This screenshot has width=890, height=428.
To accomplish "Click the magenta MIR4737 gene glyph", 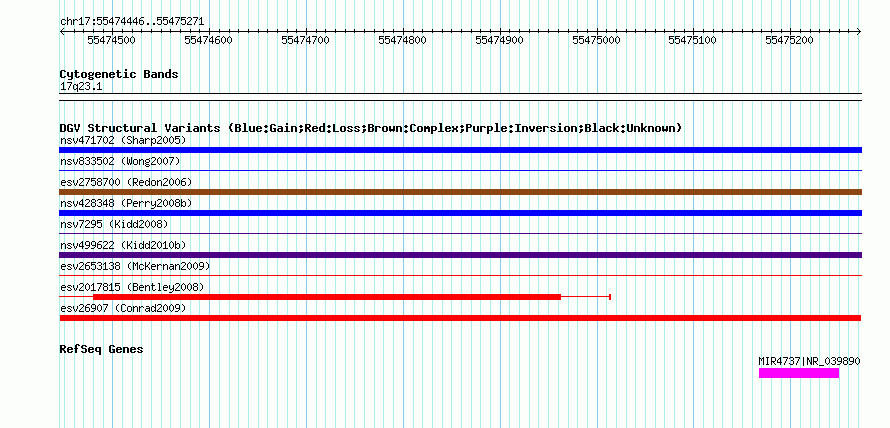I will (x=799, y=373).
